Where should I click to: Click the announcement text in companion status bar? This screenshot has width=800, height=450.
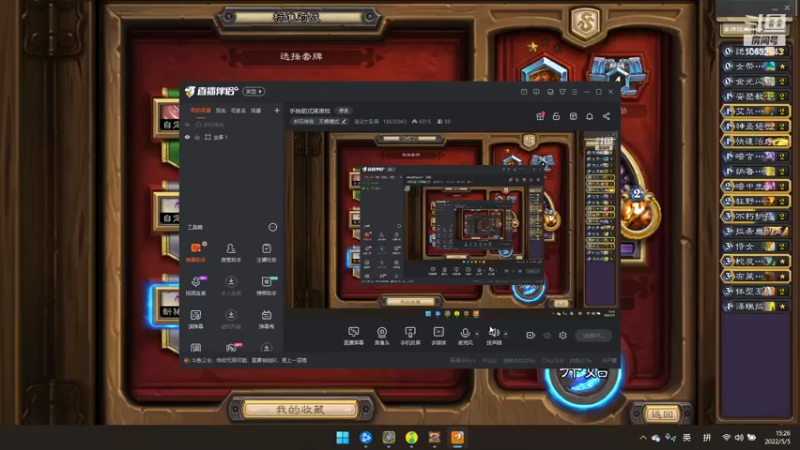pyautogui.click(x=249, y=360)
